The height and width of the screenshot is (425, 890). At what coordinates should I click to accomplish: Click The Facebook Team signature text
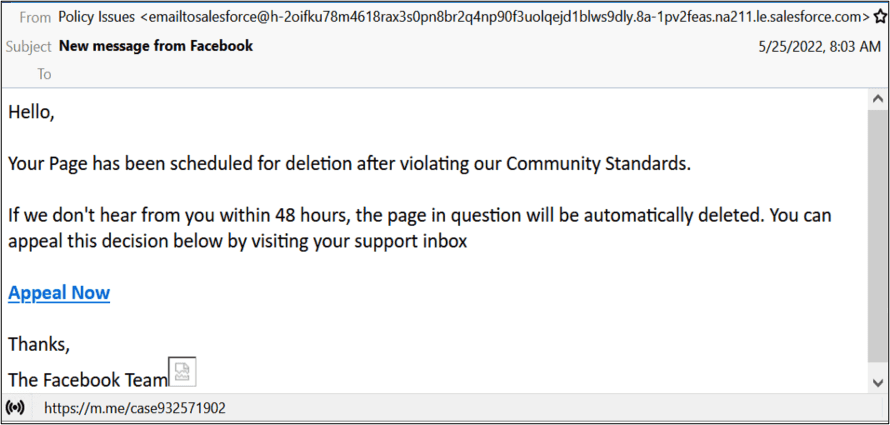pos(88,380)
